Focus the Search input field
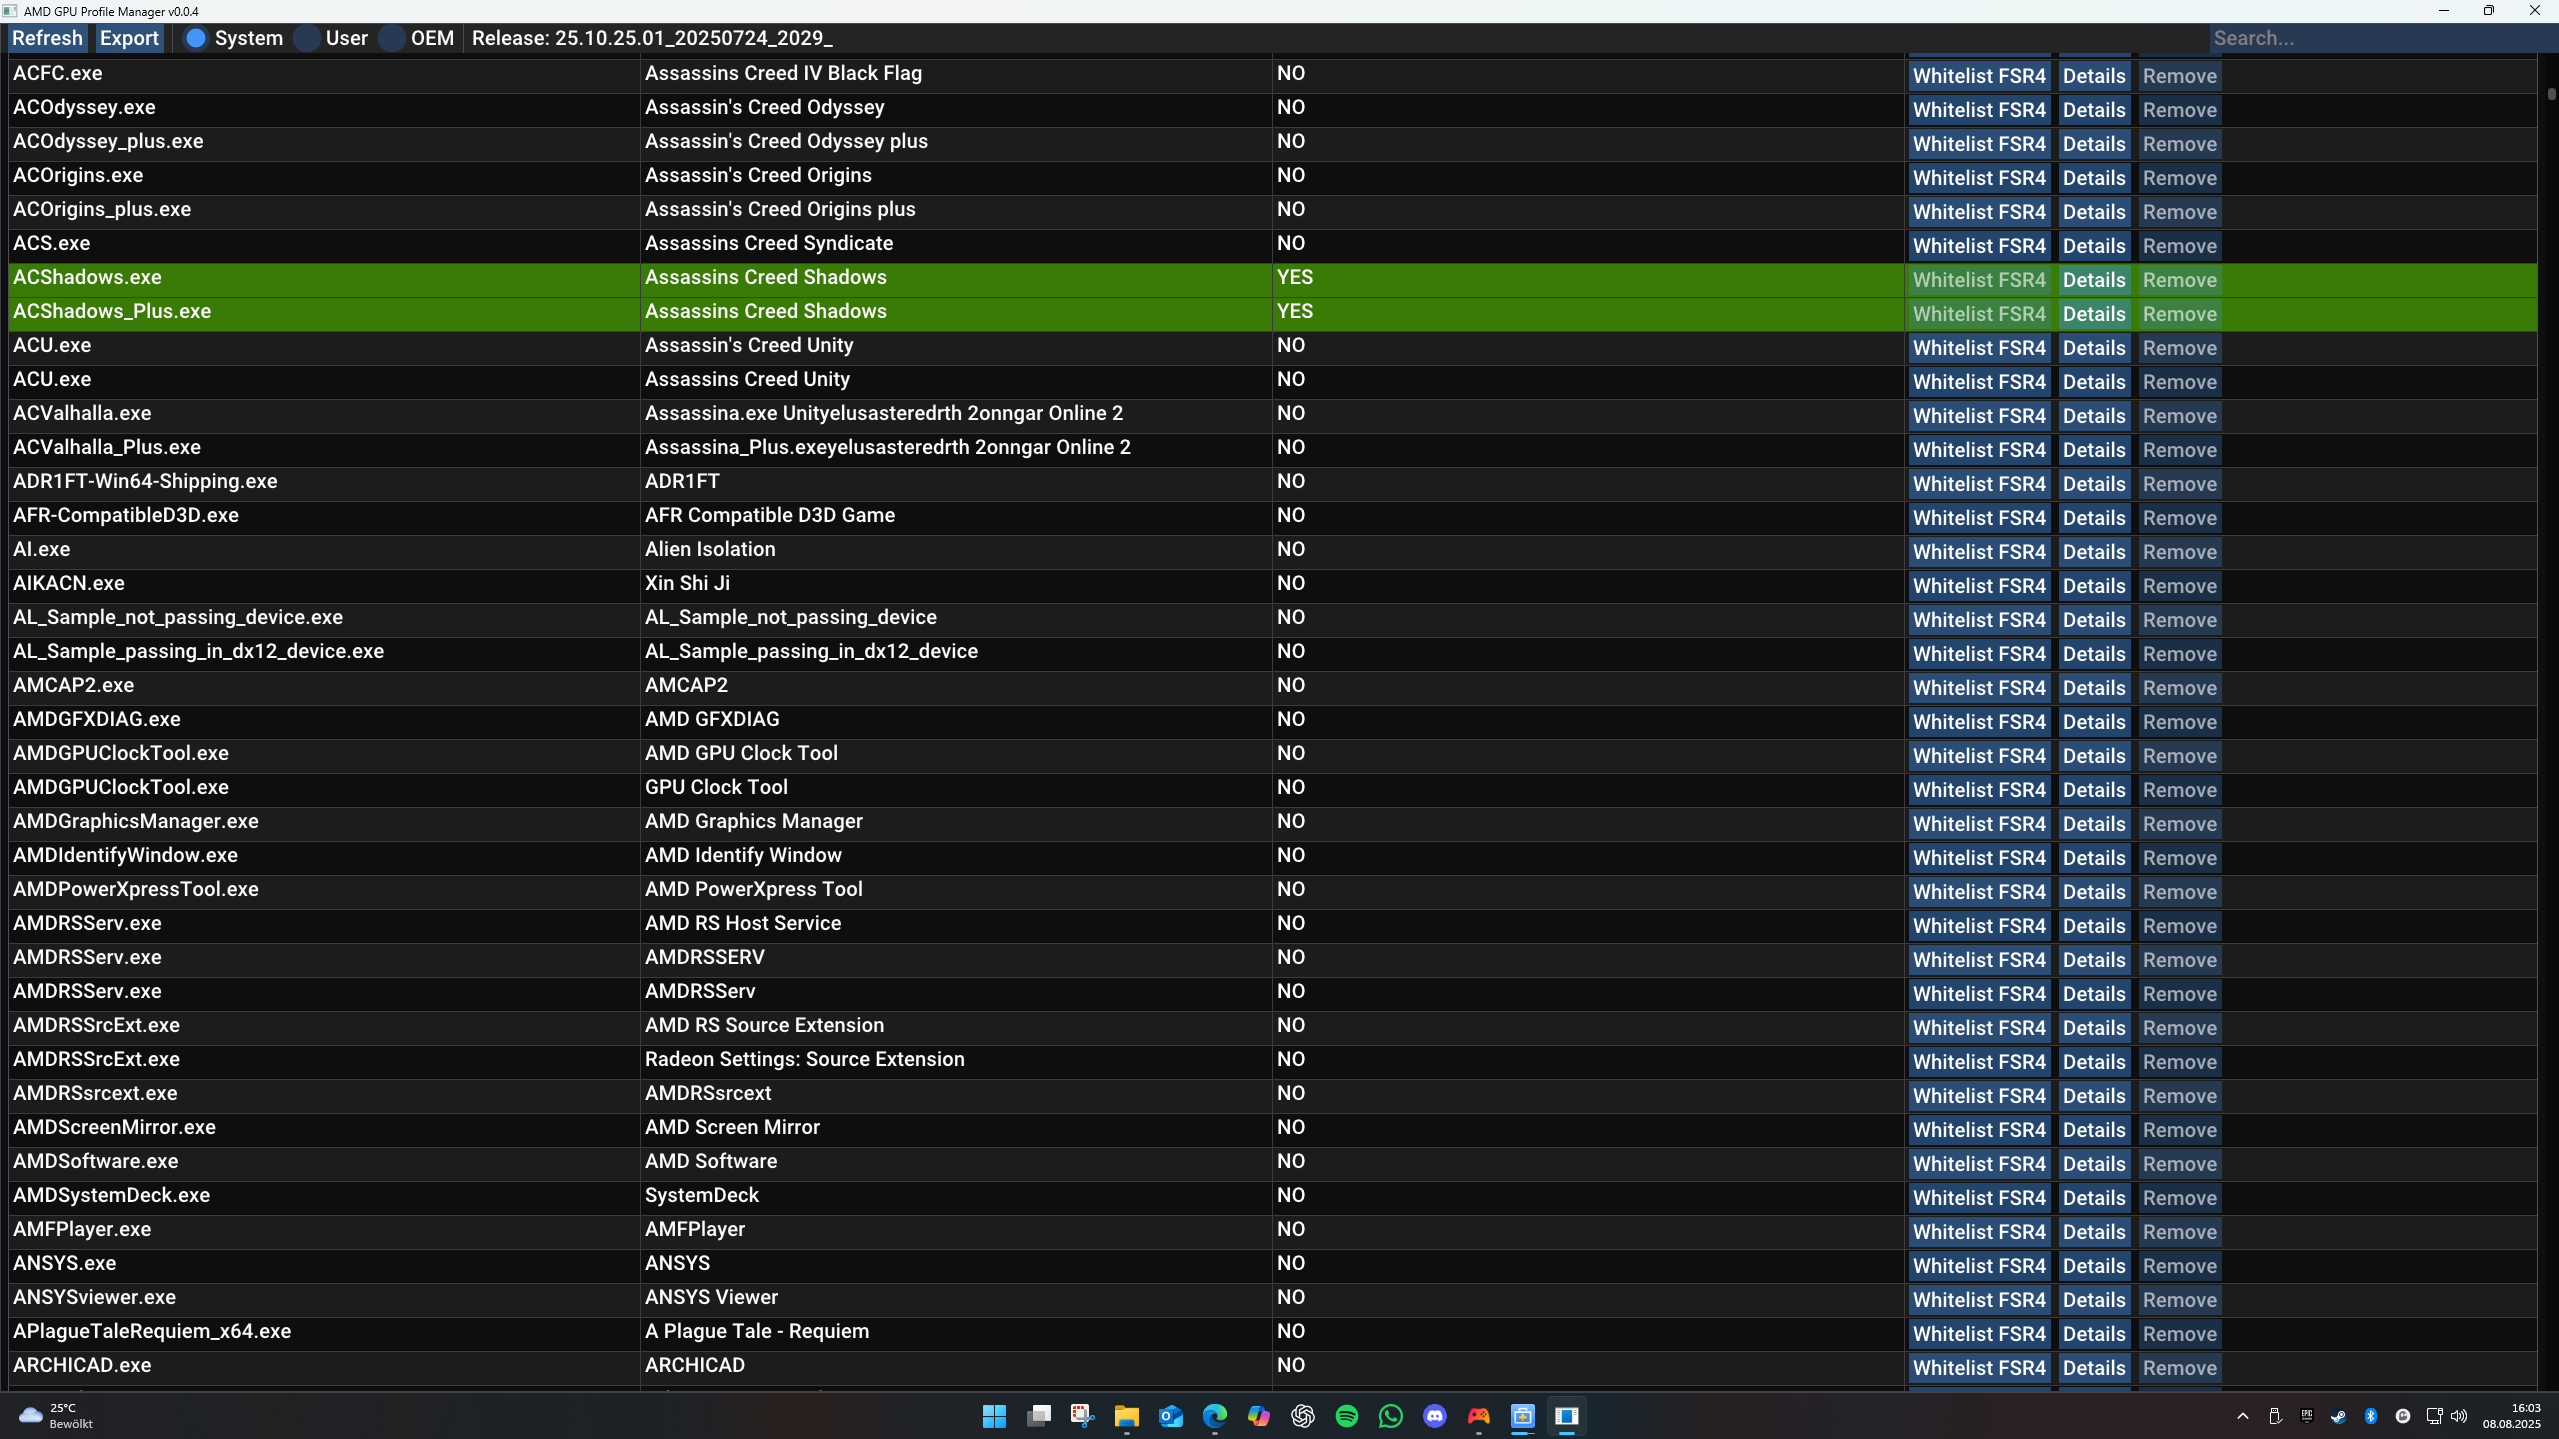The width and height of the screenshot is (2559, 1439). (x=2380, y=38)
